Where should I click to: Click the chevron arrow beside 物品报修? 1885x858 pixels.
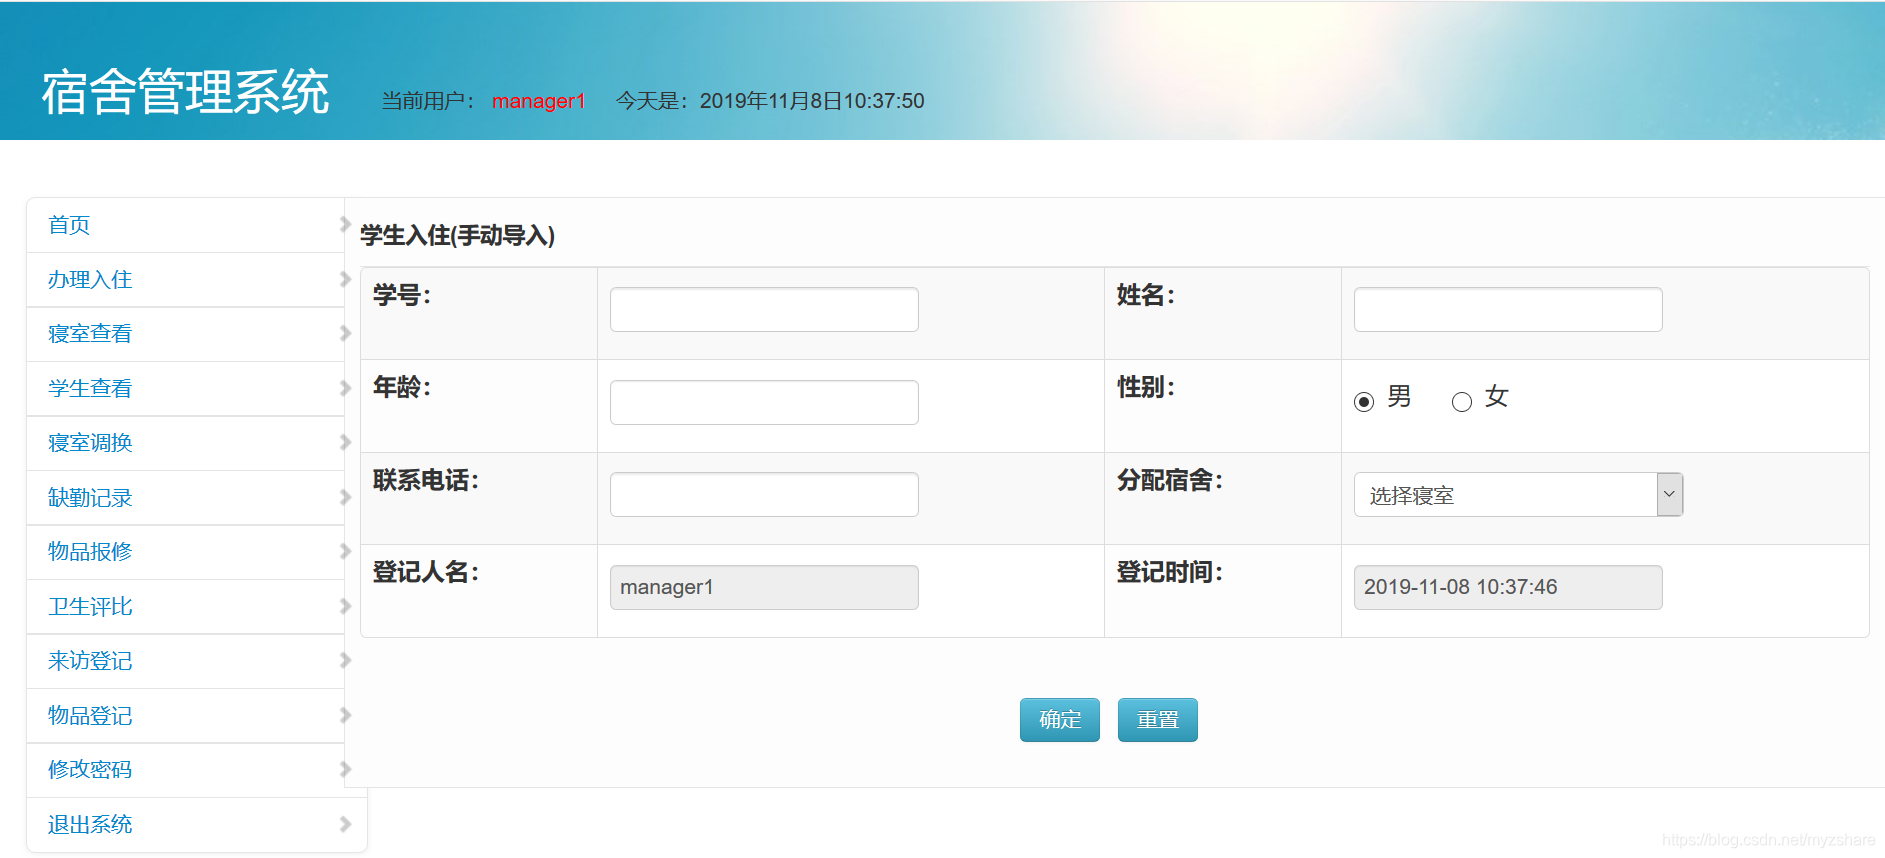pos(345,551)
